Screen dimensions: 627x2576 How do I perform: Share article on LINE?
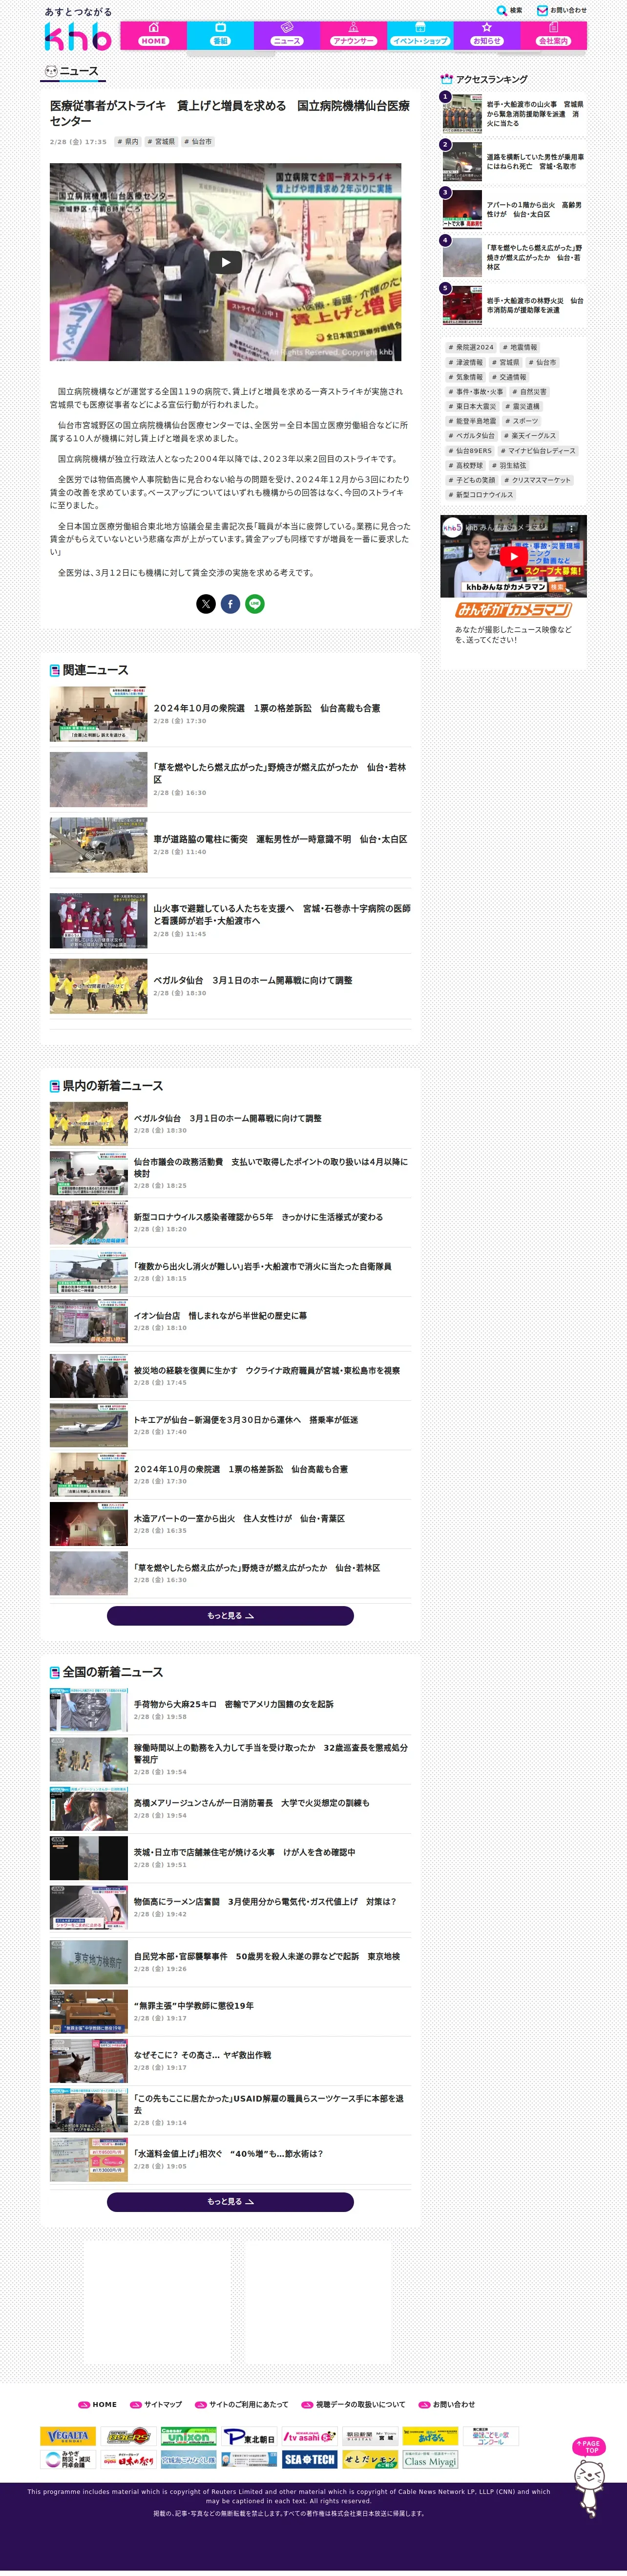tap(255, 604)
